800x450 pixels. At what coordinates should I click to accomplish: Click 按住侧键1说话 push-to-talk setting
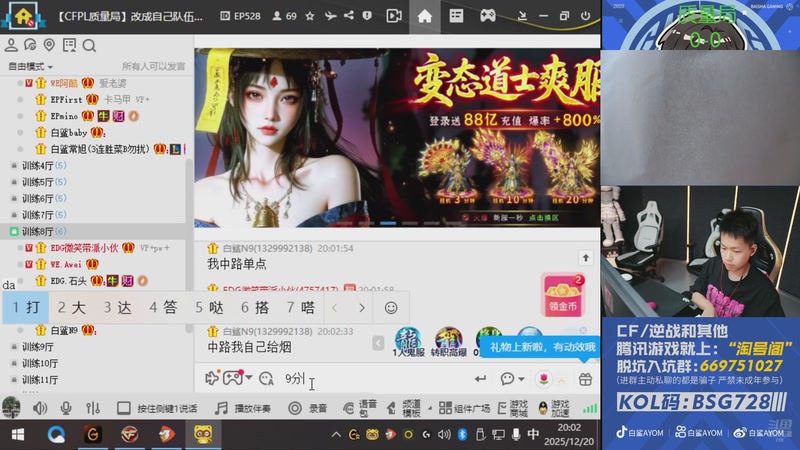click(x=157, y=408)
